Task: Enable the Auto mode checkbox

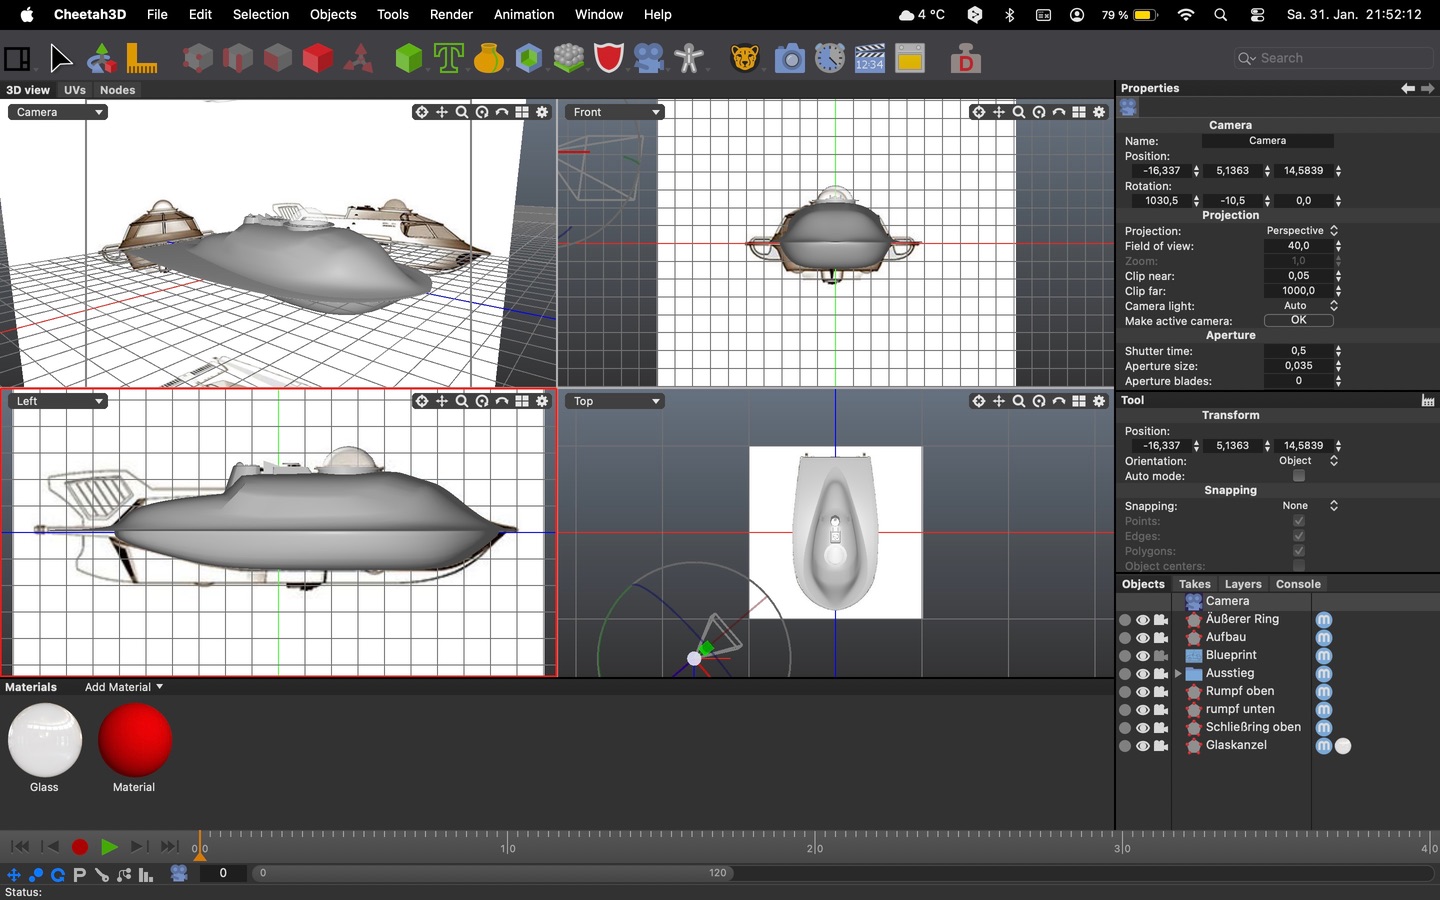Action: 1298,476
